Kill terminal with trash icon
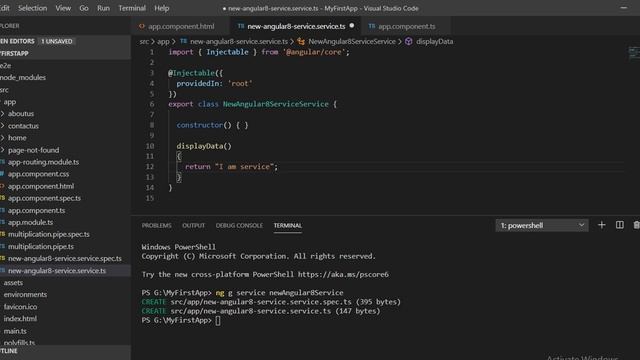The height and width of the screenshot is (360, 640). [636, 225]
